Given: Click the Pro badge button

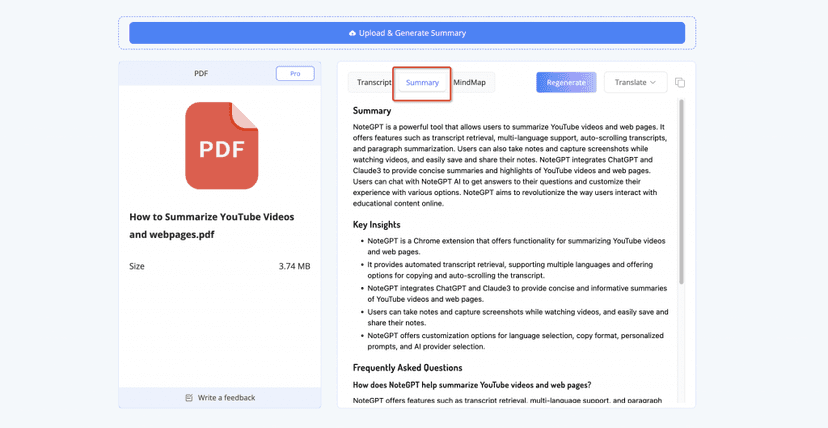Looking at the screenshot, I should [x=295, y=73].
